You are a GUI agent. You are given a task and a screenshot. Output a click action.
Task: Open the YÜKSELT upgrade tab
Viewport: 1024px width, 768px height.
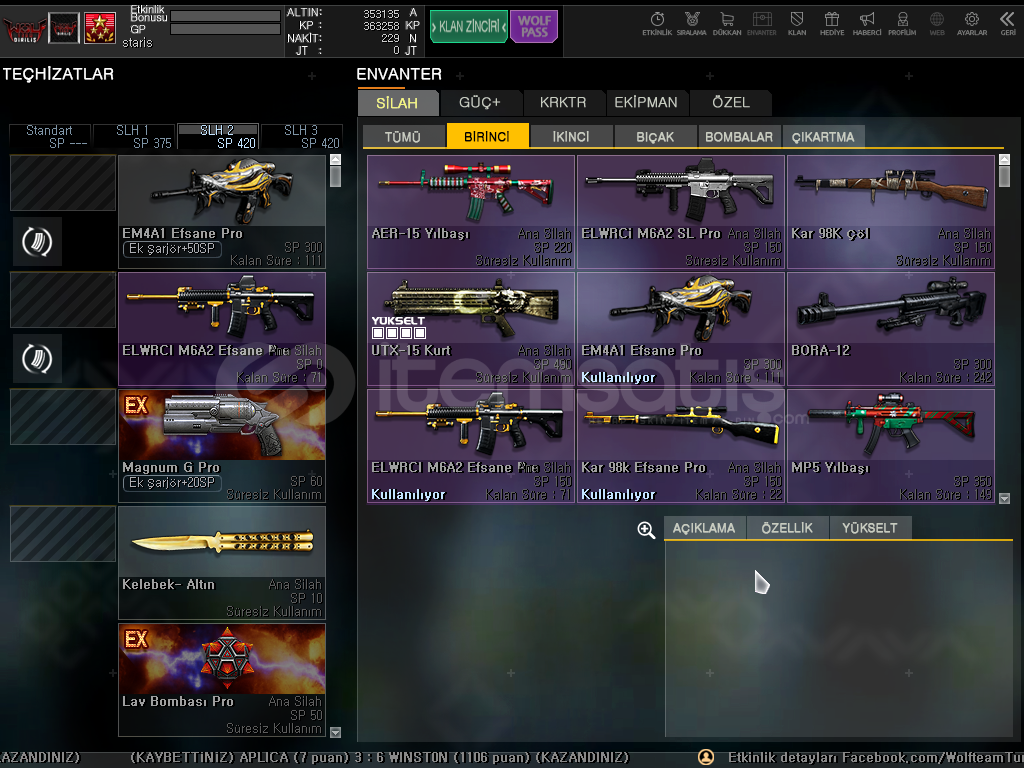(x=870, y=528)
